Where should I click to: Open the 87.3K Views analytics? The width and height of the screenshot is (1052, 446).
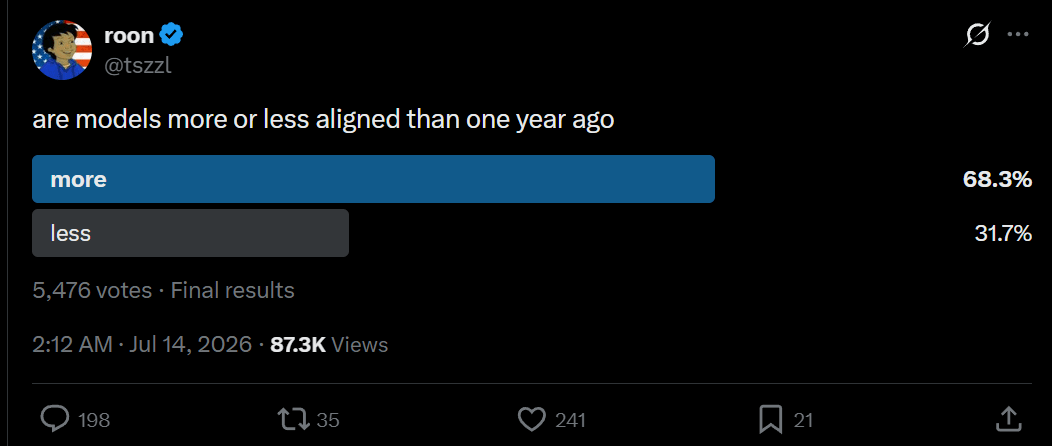[x=329, y=345]
